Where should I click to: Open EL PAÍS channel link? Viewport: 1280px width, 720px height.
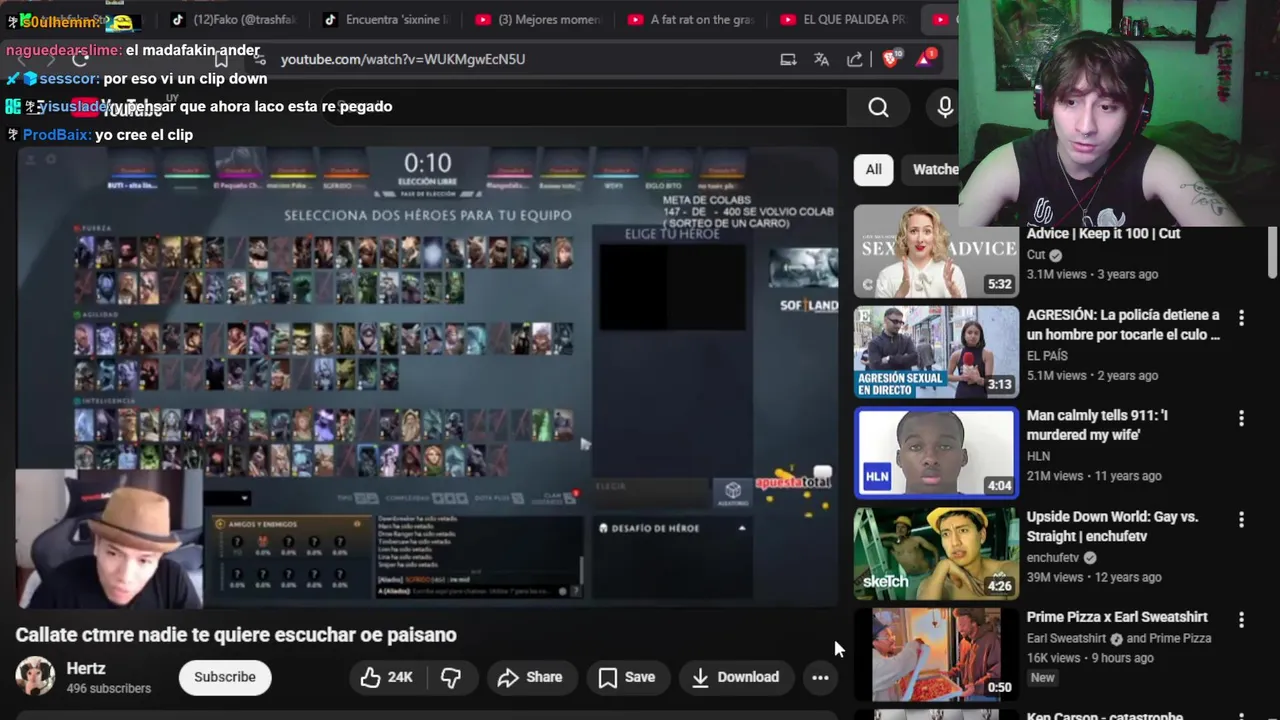click(1047, 355)
